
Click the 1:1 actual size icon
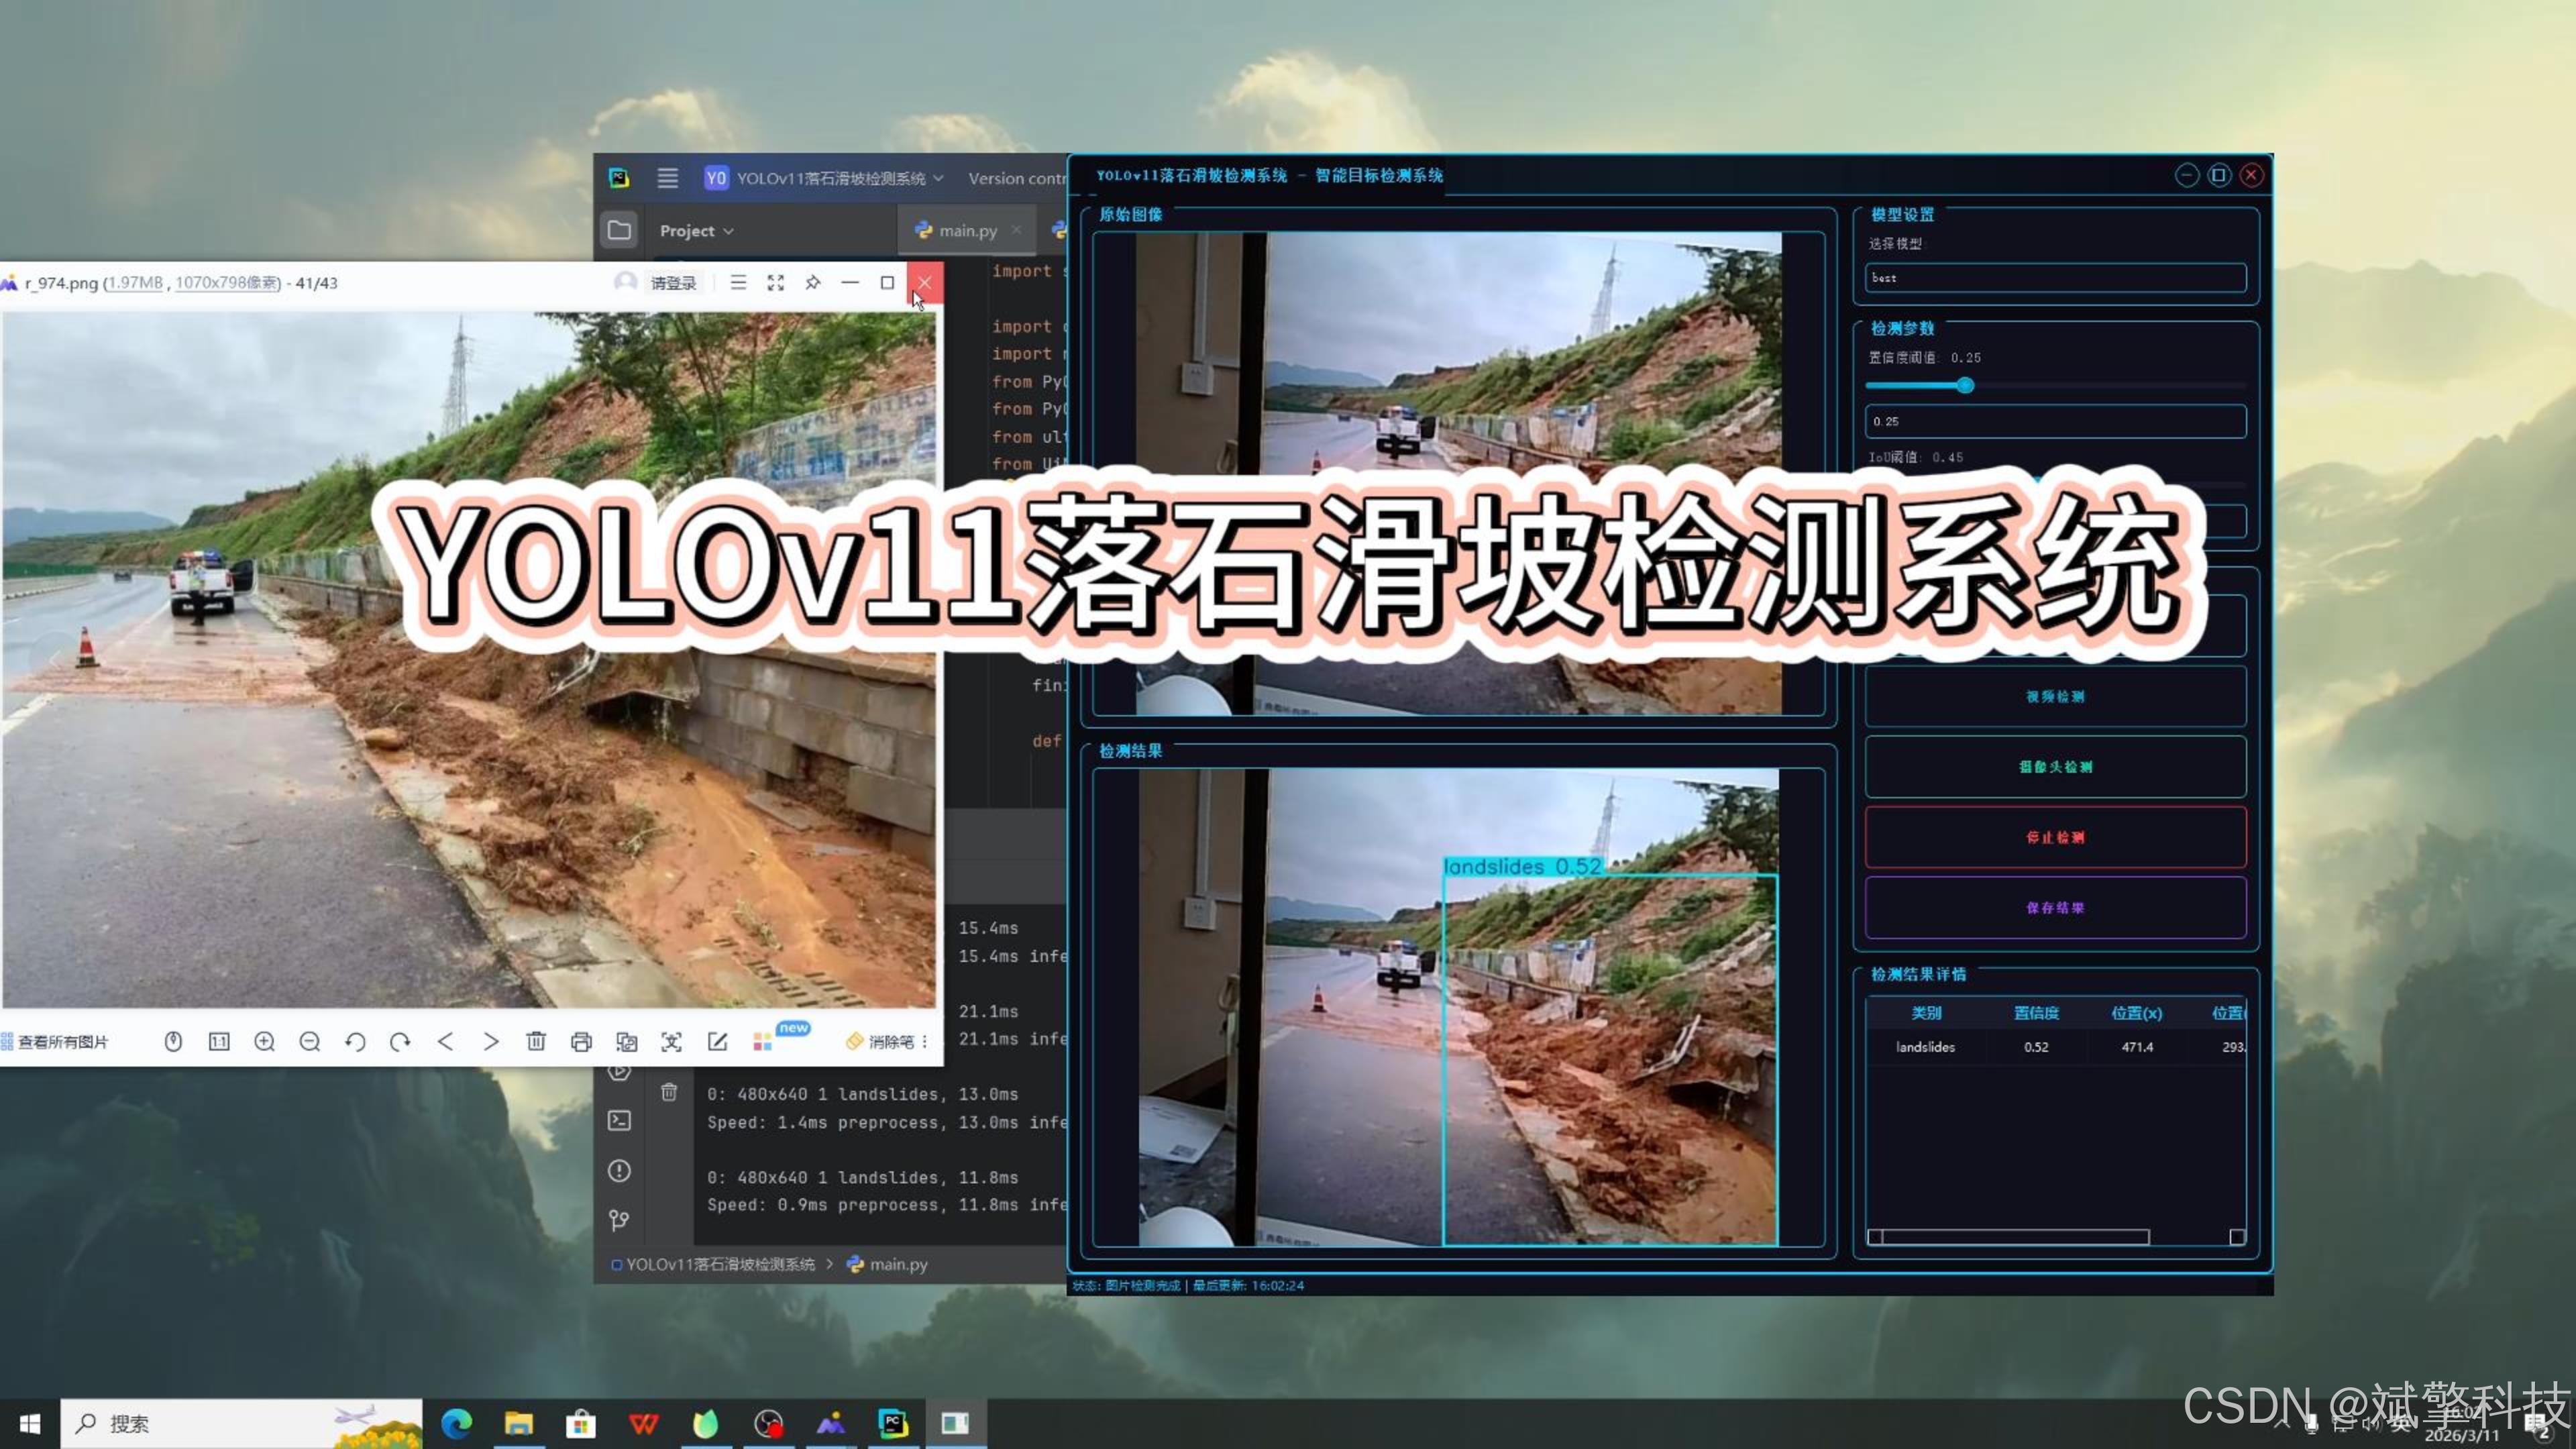coord(219,1042)
